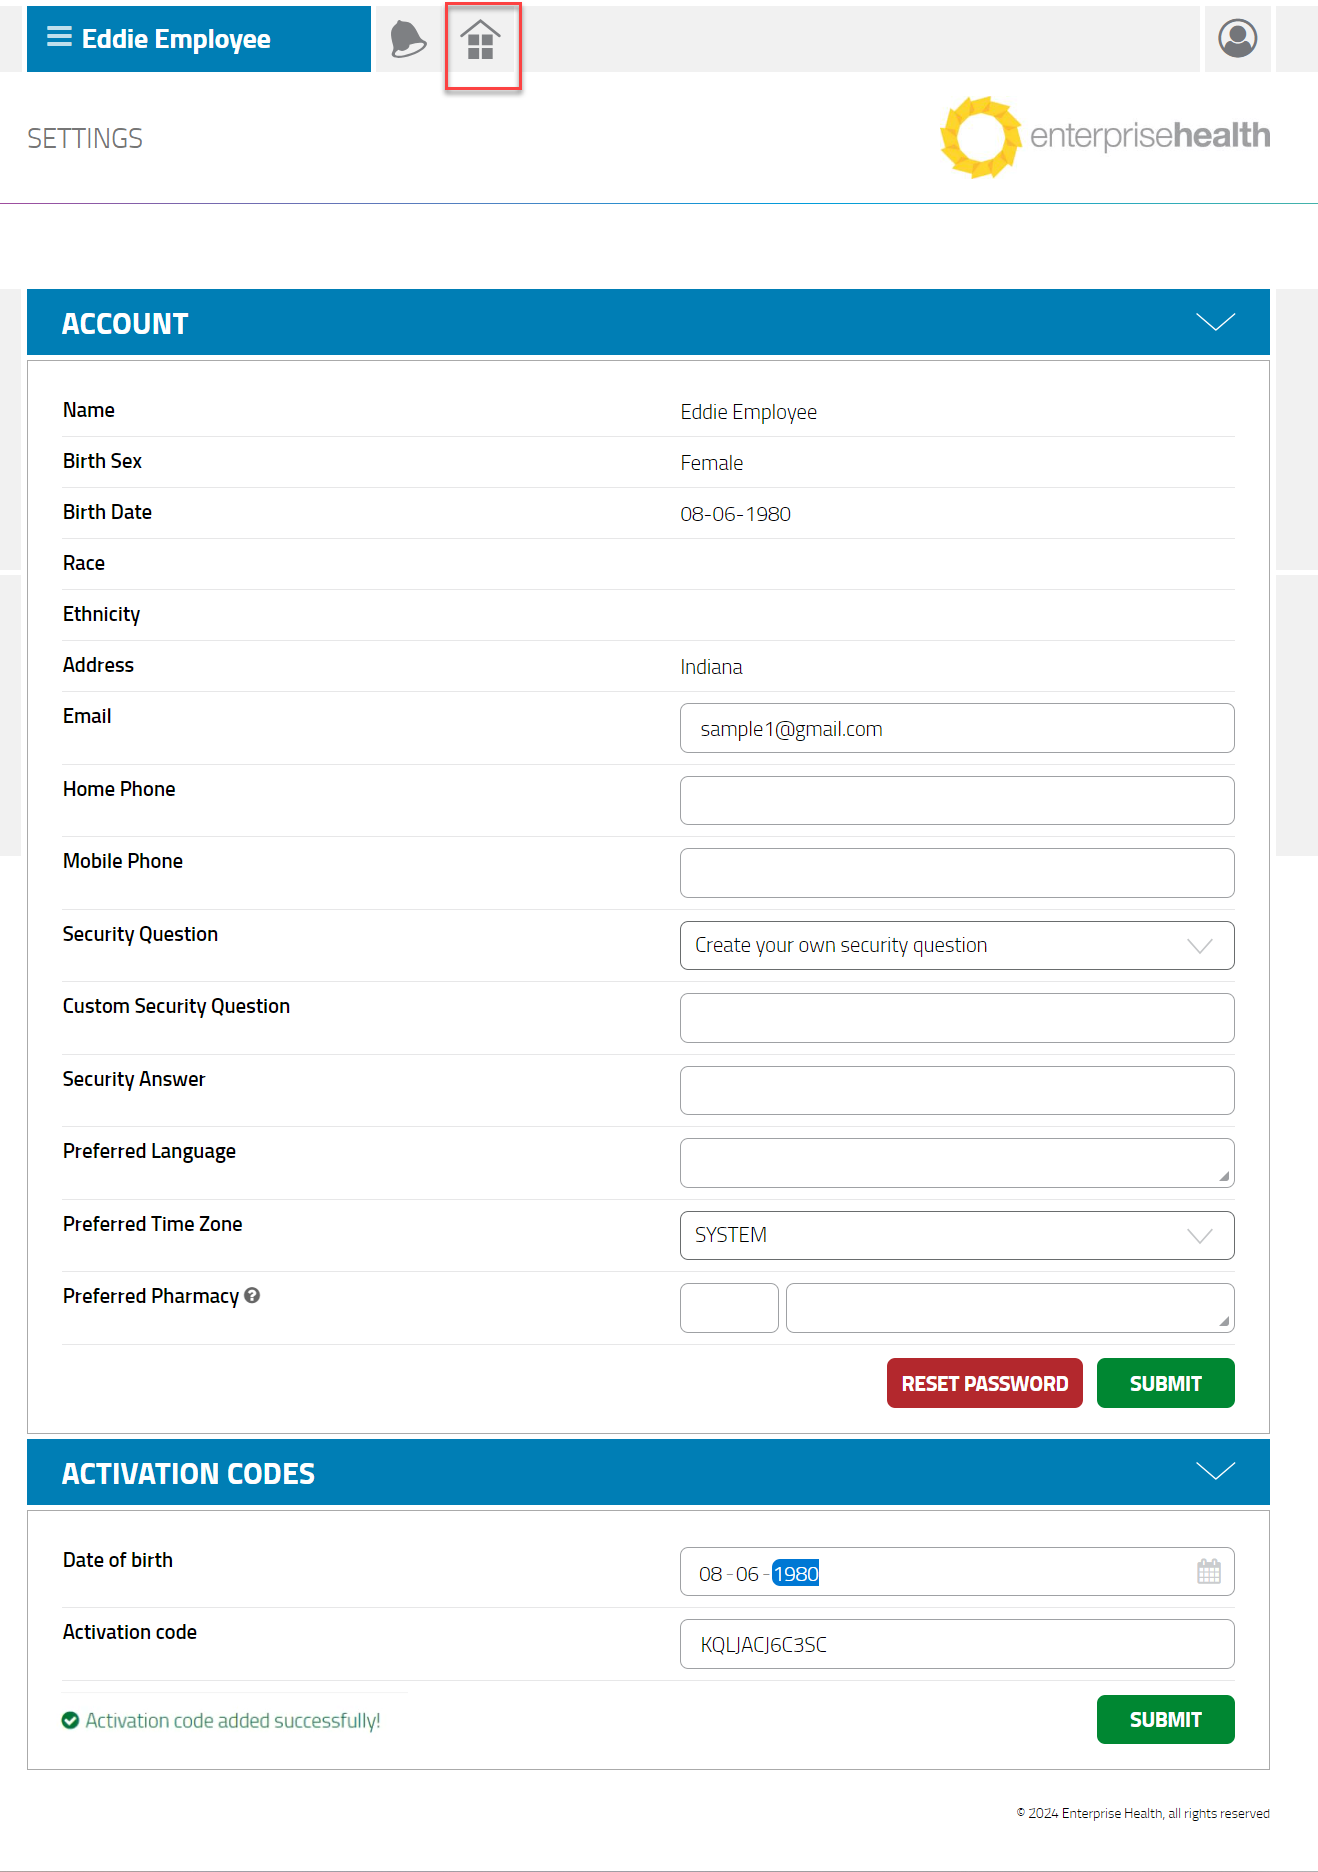Focus the Security Answer field
This screenshot has height=1872, width=1318.
(956, 1090)
